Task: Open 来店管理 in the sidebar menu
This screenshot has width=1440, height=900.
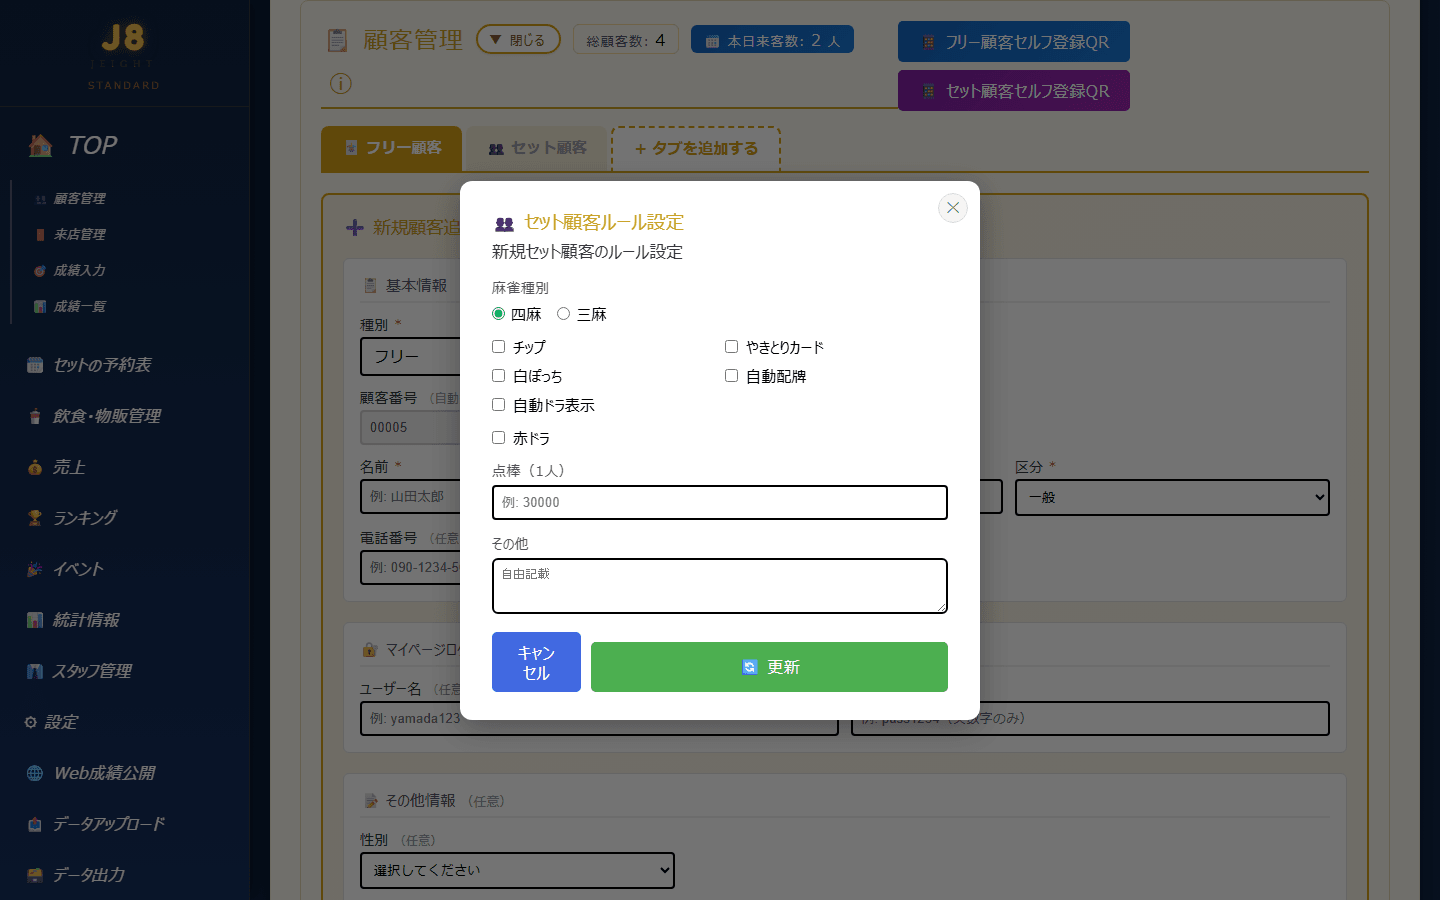Action: [79, 235]
